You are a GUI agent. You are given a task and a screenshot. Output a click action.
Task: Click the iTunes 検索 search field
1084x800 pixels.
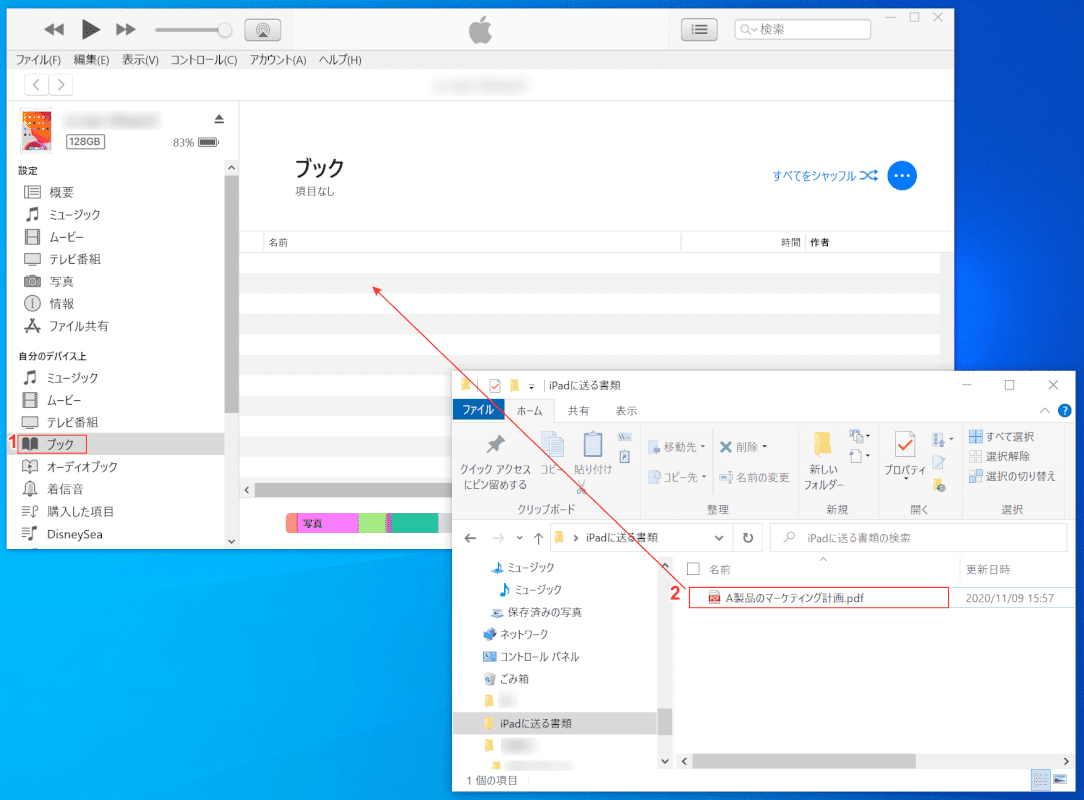tap(802, 29)
